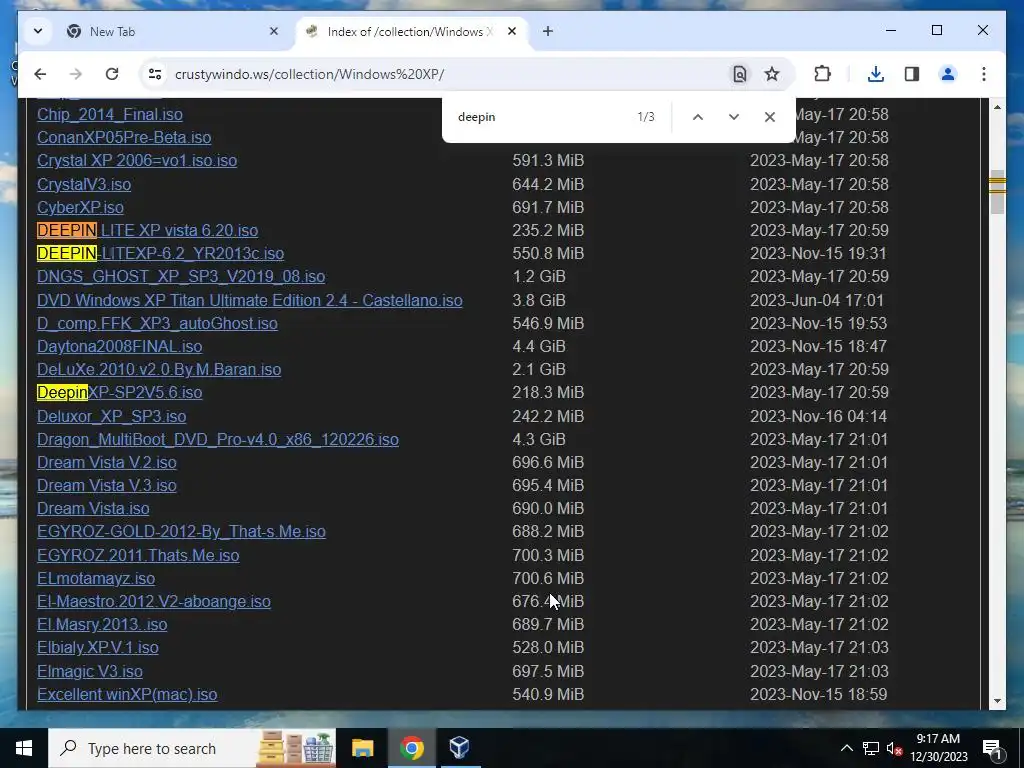Click DeLuXe.2010.v2.0.By.M.Baran.iso
Screen dimensions: 1024x768
[x=159, y=369]
